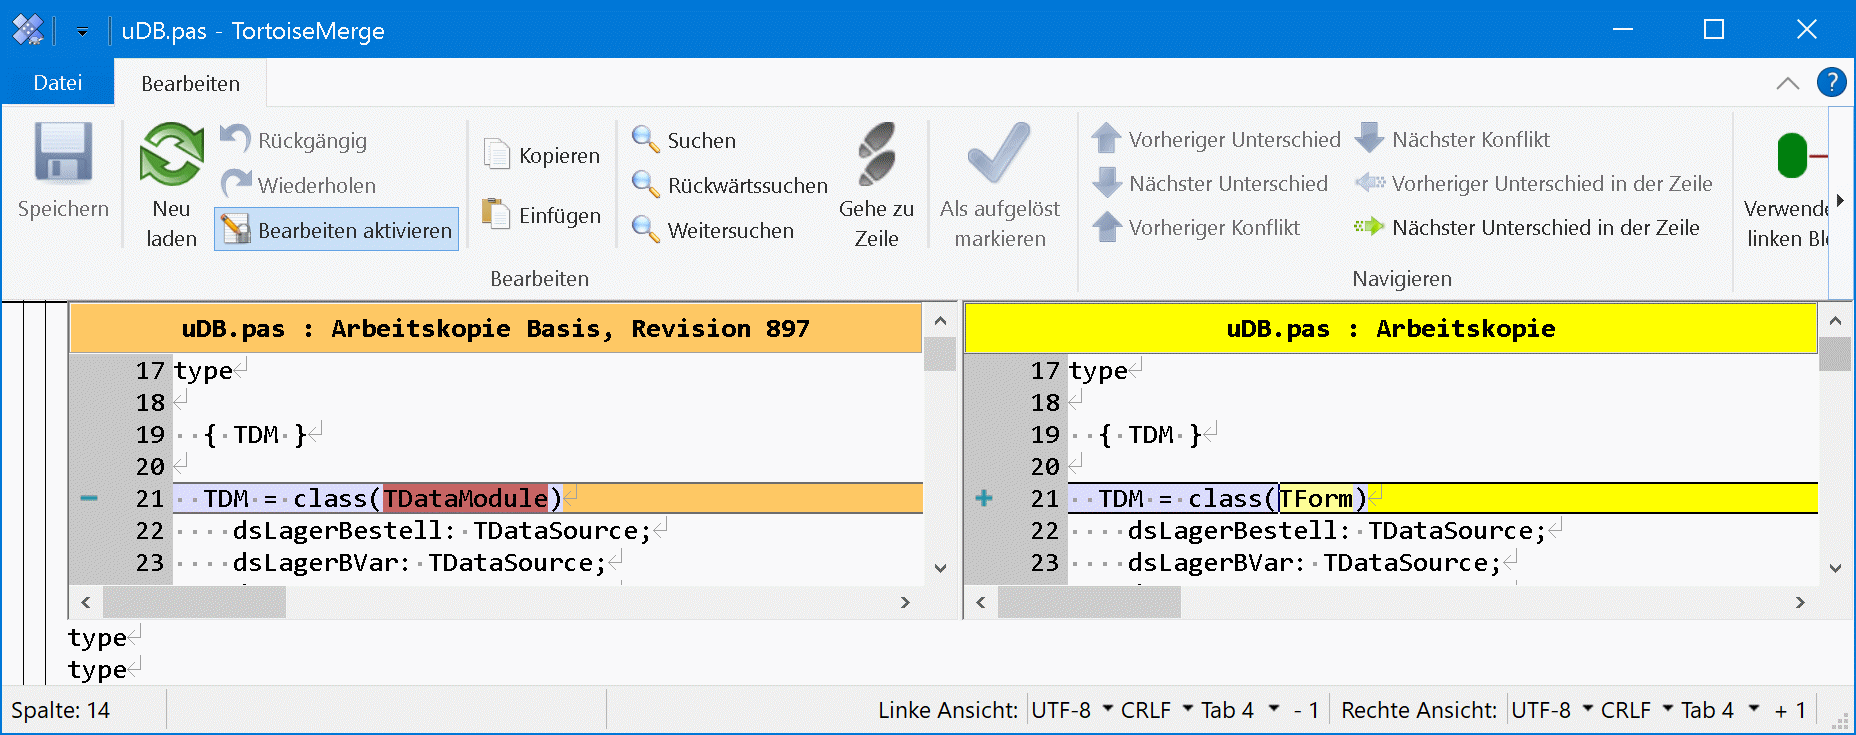Jump to Nächster Unterschied arrow
Viewport: 1856px width, 735px height.
pyautogui.click(x=1107, y=184)
